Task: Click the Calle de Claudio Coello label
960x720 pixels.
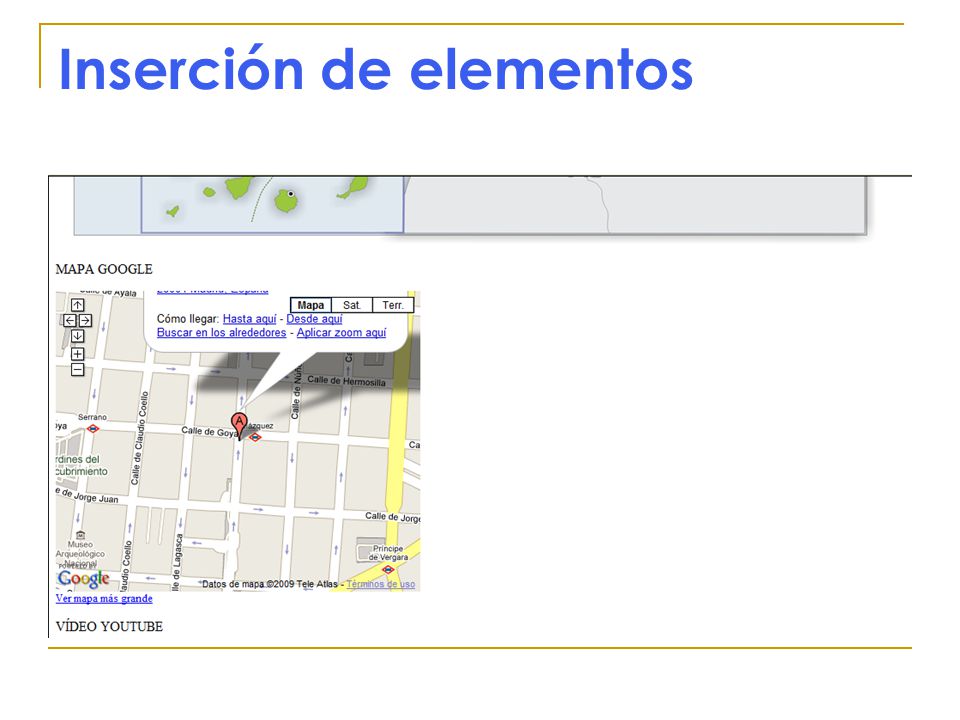Action: [140, 438]
